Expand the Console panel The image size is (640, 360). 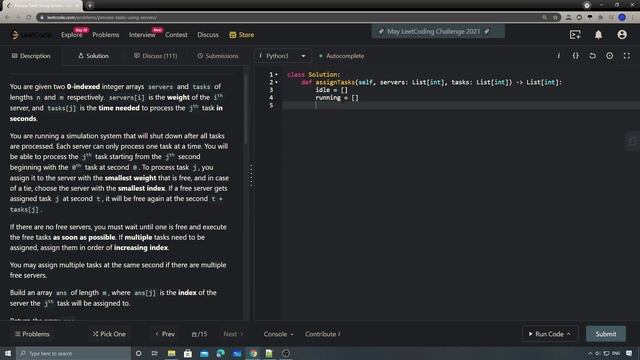tap(278, 334)
